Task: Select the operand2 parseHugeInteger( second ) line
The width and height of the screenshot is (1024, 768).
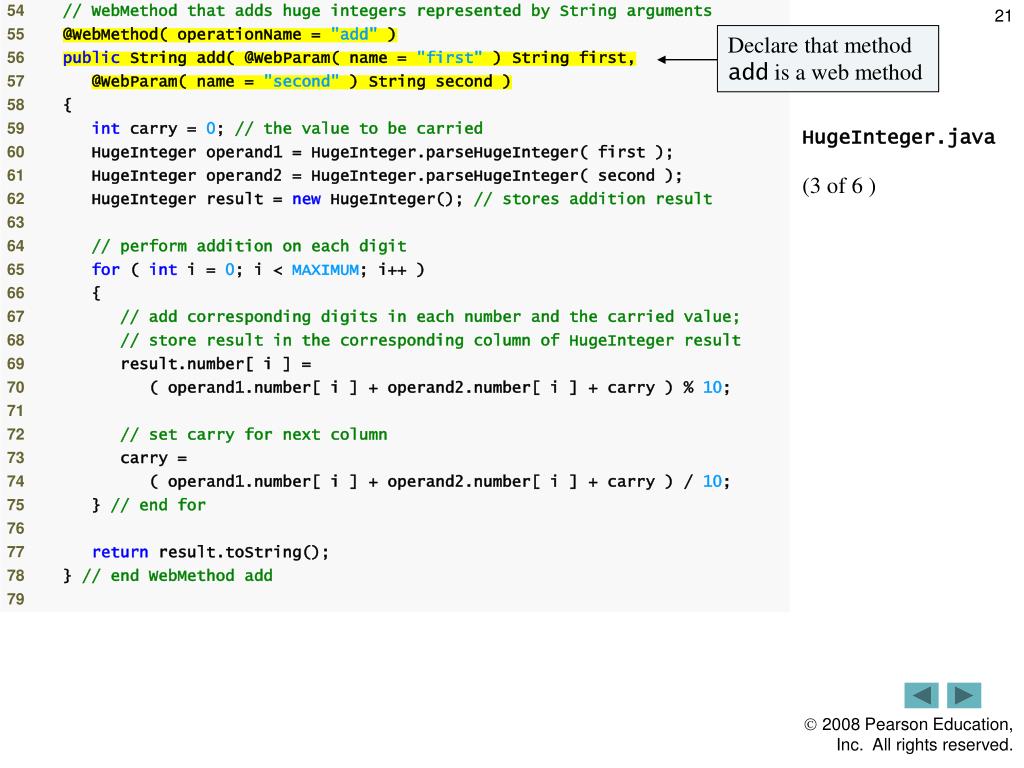Action: (387, 176)
